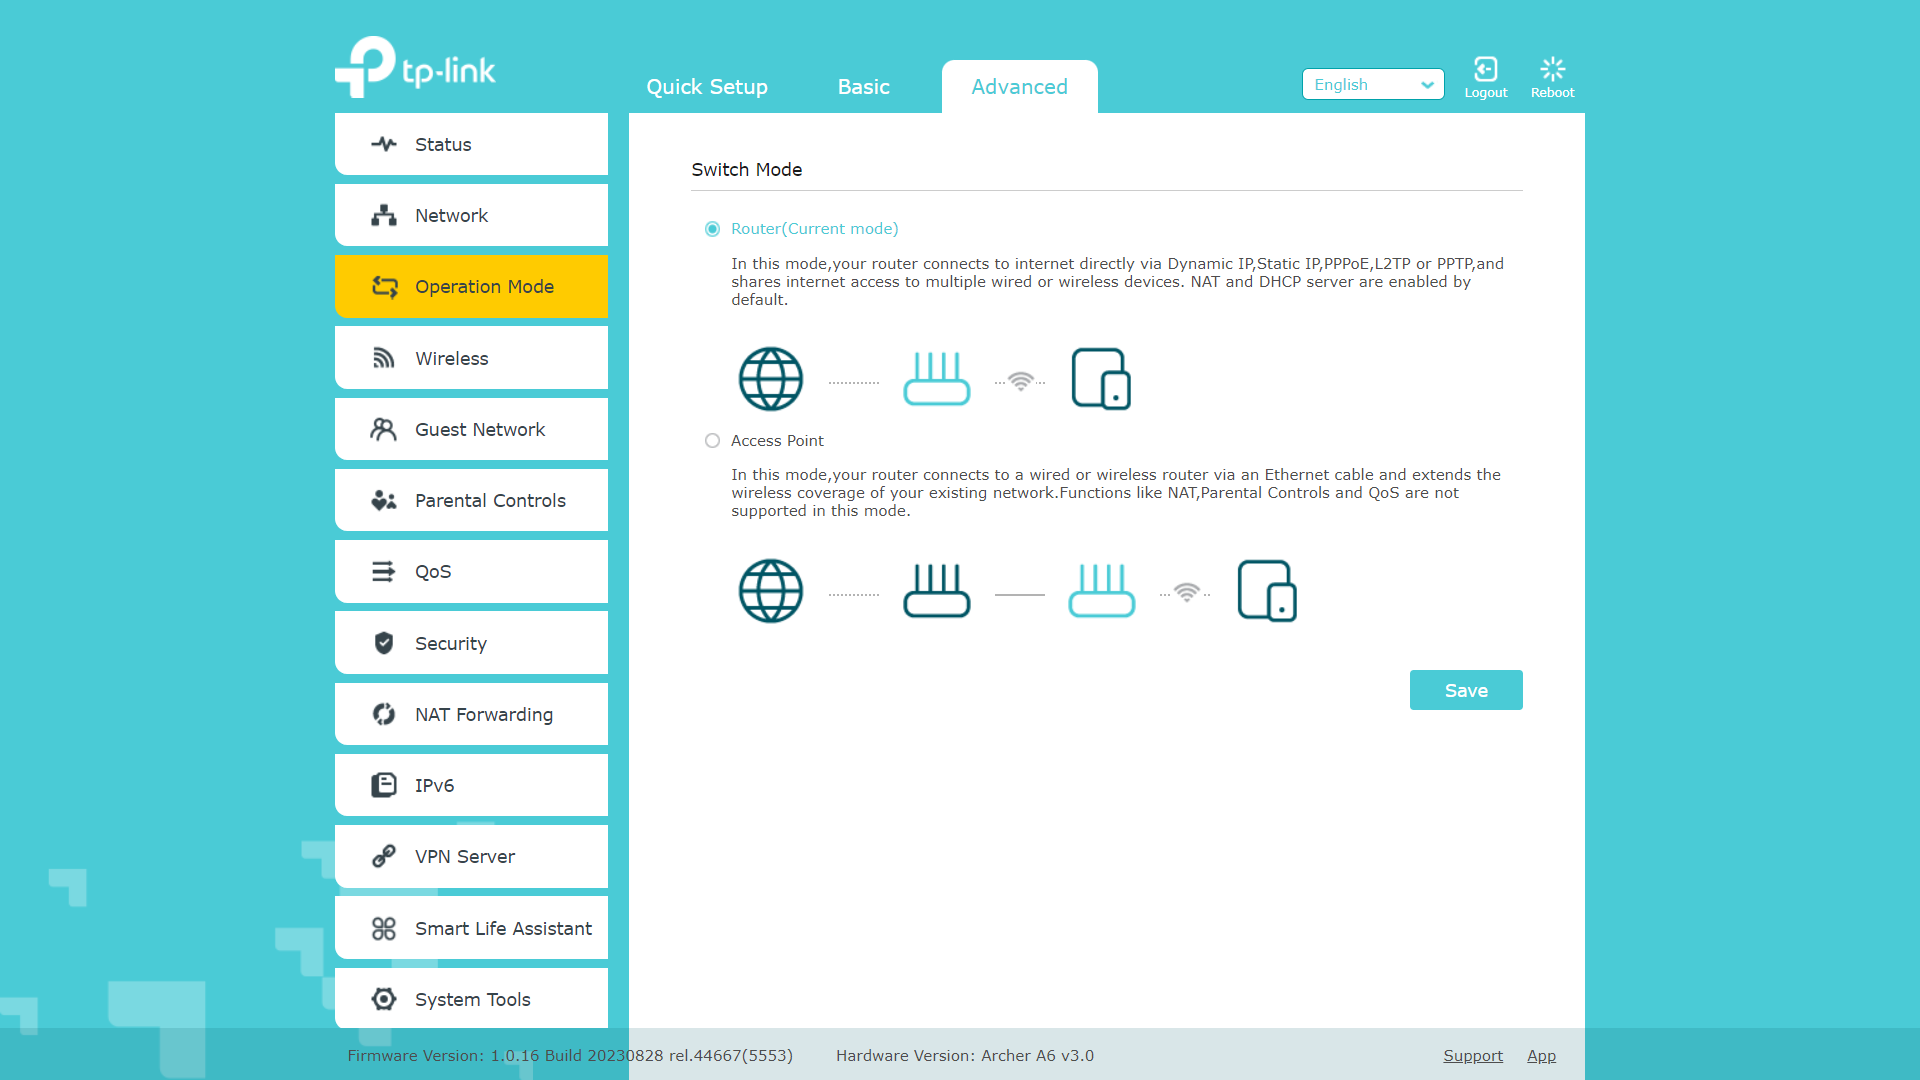Click the Reboot icon

[x=1552, y=69]
